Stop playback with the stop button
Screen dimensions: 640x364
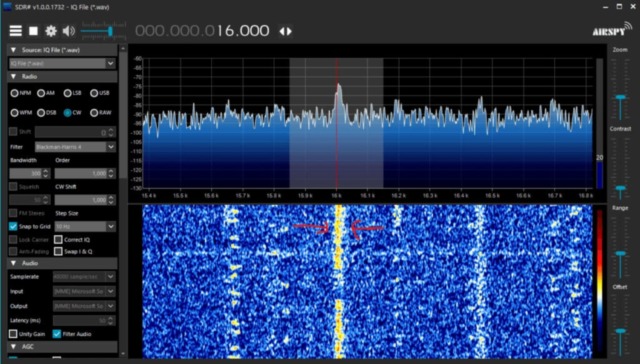[x=33, y=31]
